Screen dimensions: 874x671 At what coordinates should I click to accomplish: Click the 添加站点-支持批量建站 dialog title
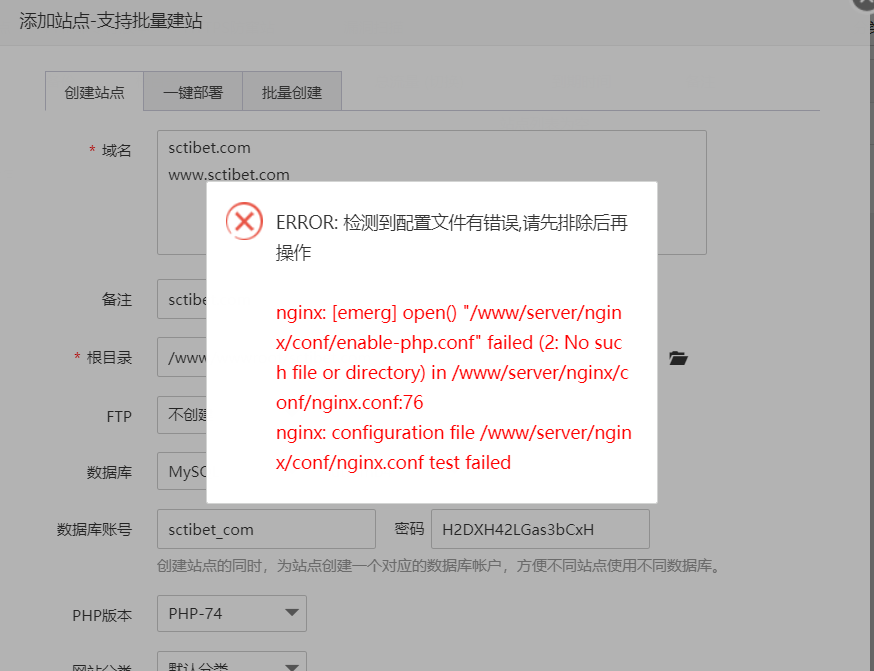pyautogui.click(x=110, y=21)
